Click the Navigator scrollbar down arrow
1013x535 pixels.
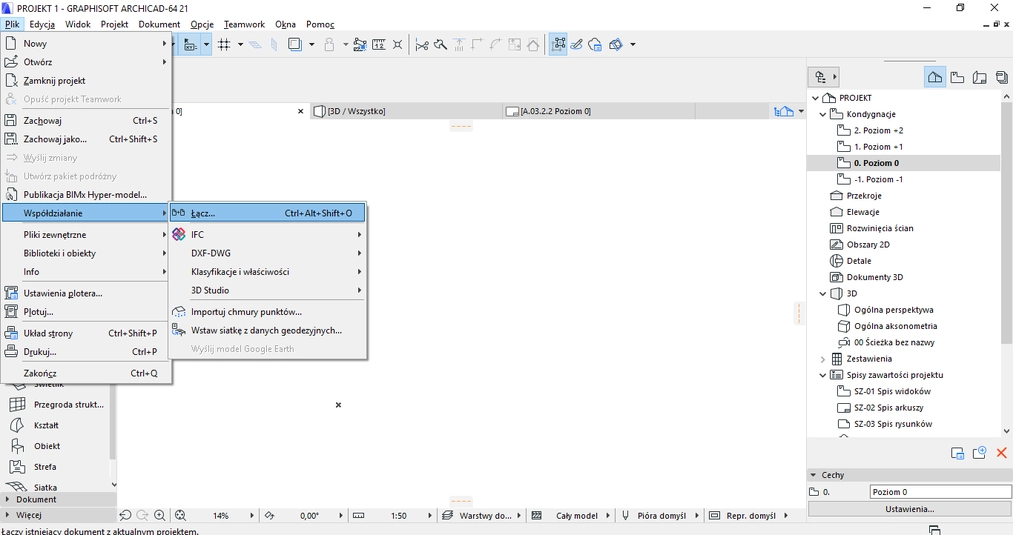(x=1007, y=431)
